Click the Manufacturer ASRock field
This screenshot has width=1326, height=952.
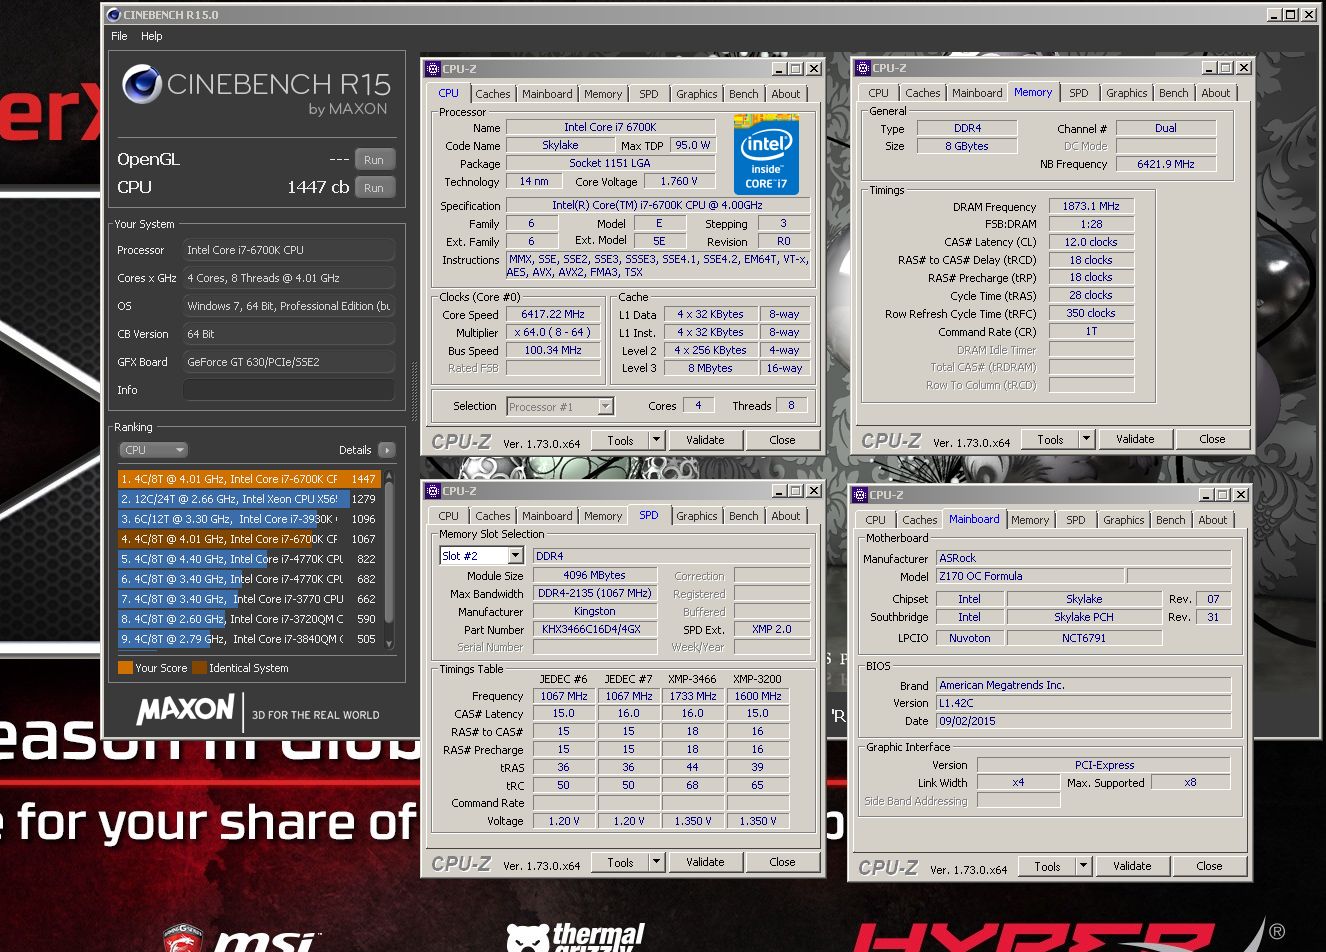1083,558
